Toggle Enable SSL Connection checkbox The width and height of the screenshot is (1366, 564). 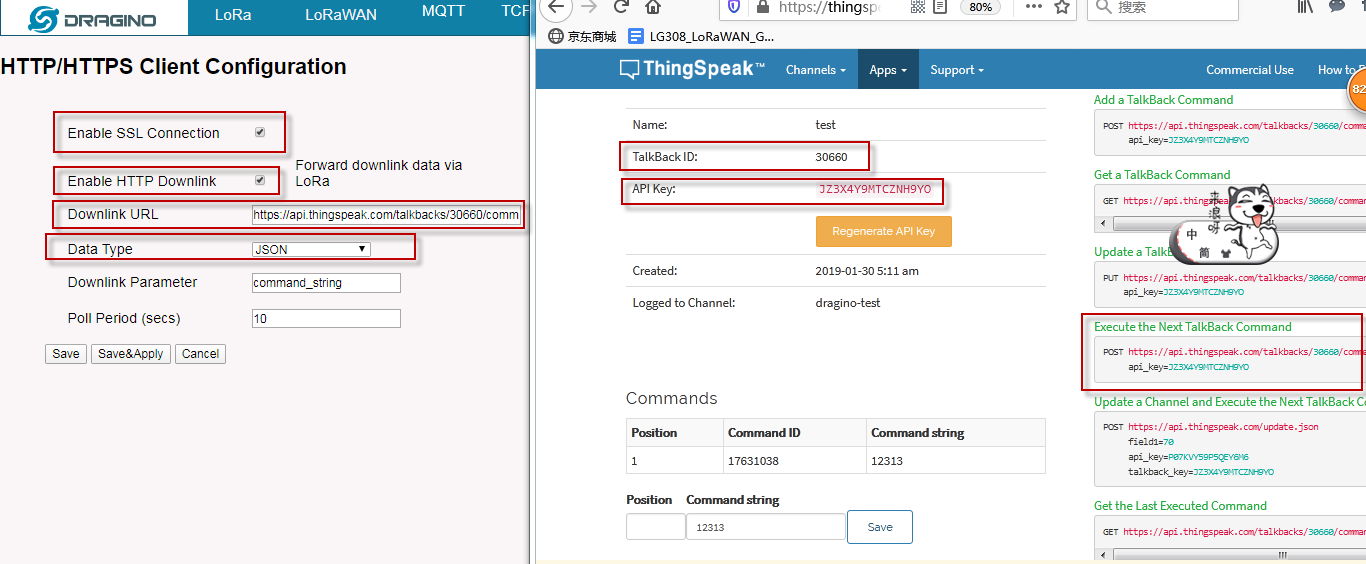(x=260, y=132)
